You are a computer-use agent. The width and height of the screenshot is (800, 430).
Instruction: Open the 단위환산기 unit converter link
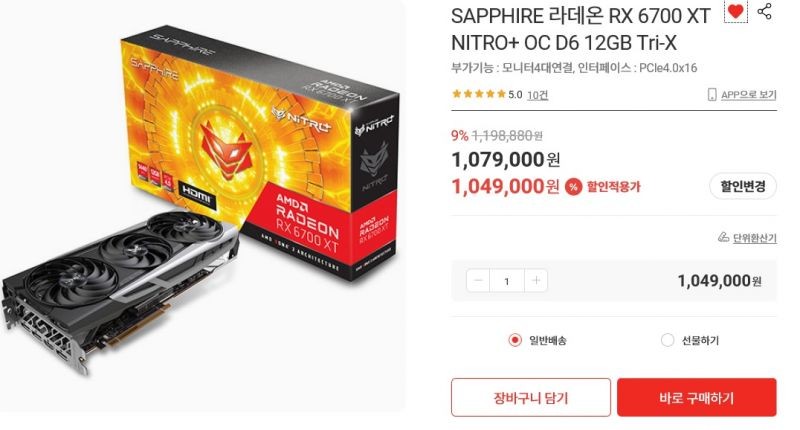pyautogui.click(x=755, y=238)
